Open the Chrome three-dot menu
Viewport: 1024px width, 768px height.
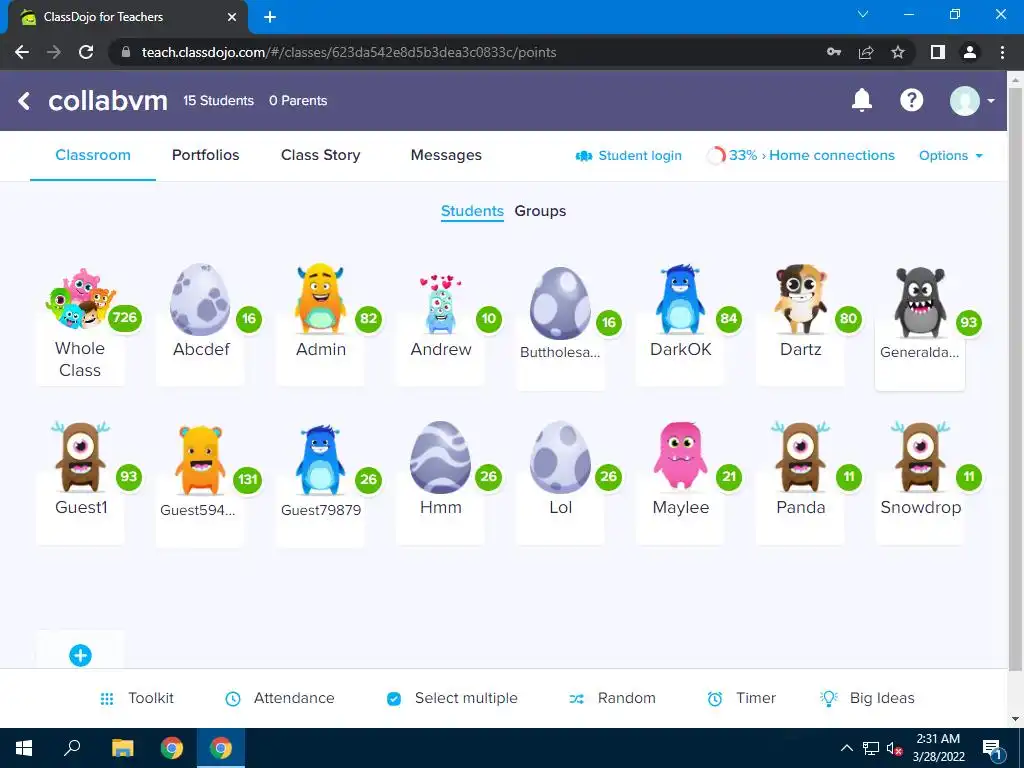pyautogui.click(x=1002, y=52)
